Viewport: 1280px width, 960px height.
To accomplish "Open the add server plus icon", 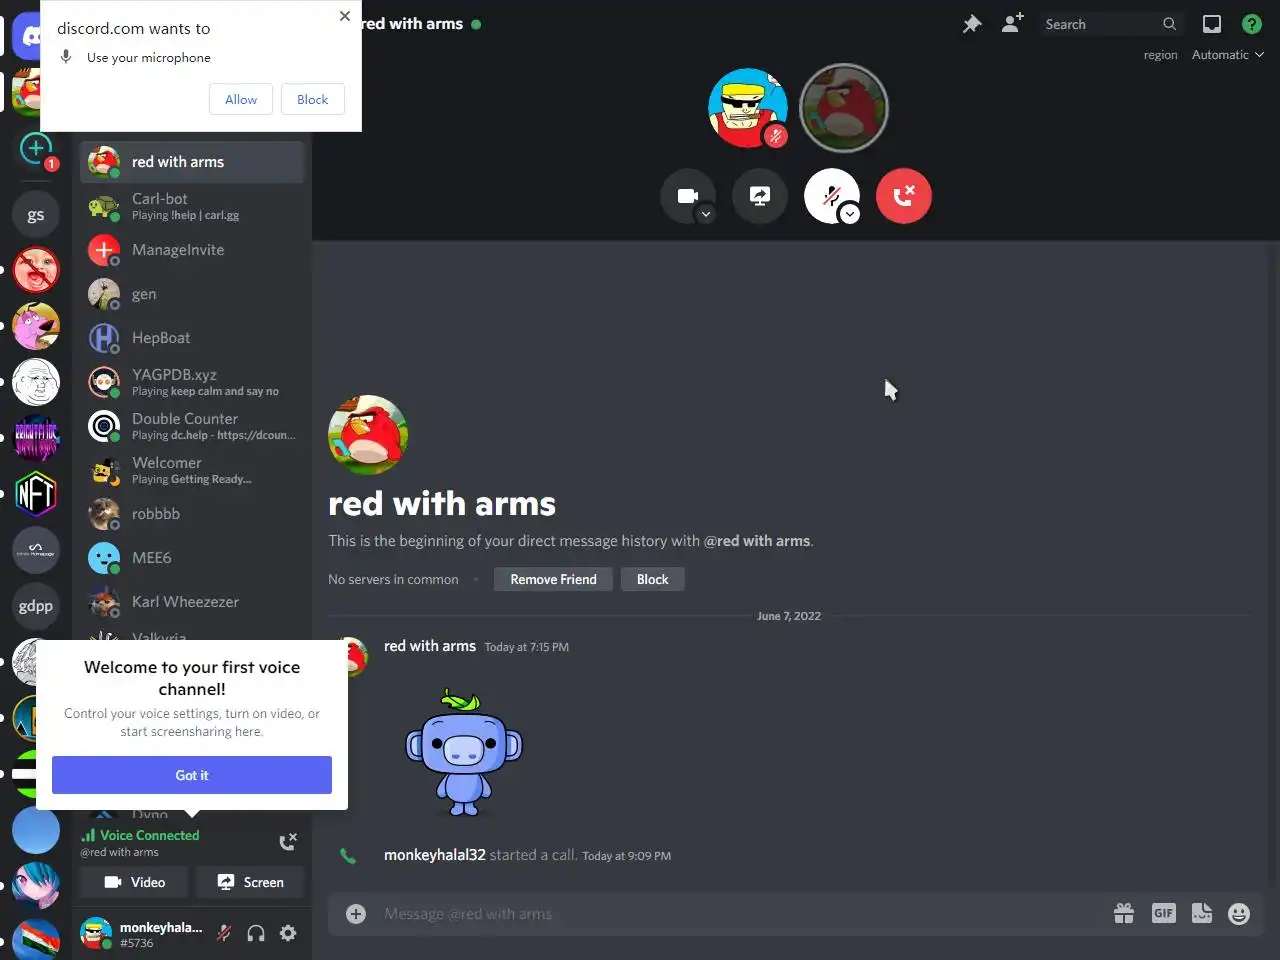I will click(x=36, y=149).
